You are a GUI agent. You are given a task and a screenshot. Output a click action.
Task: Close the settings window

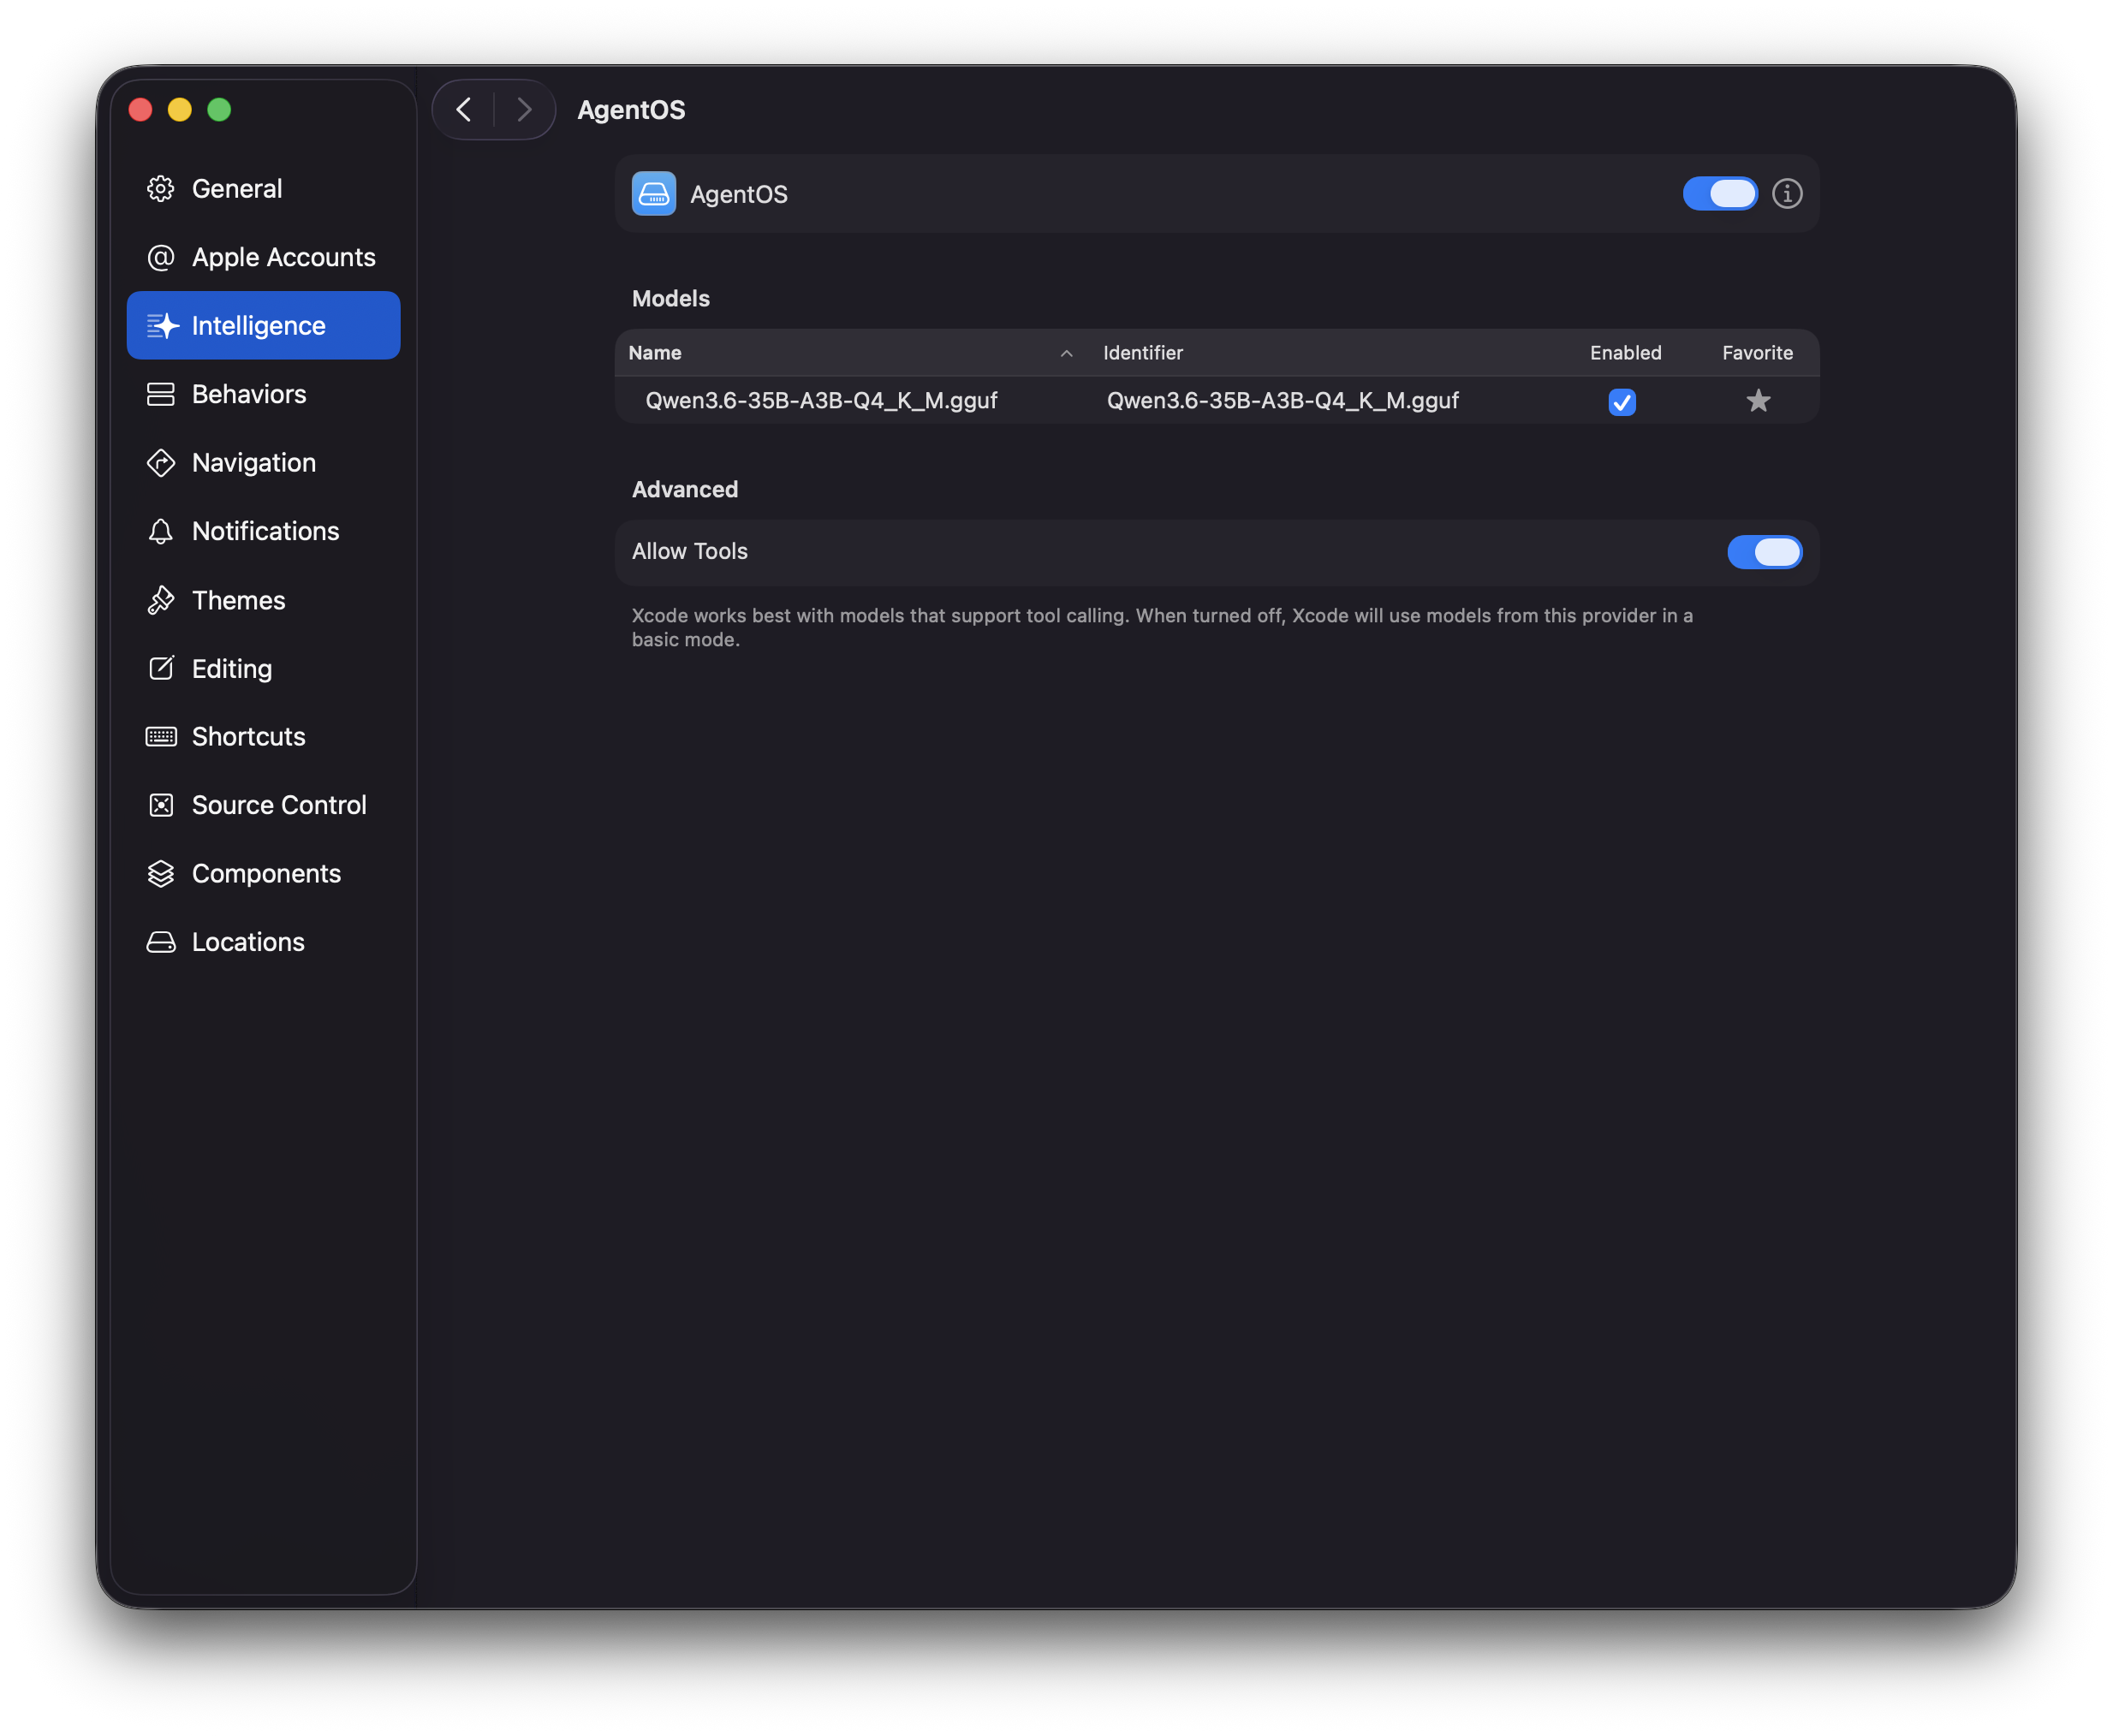tap(141, 110)
